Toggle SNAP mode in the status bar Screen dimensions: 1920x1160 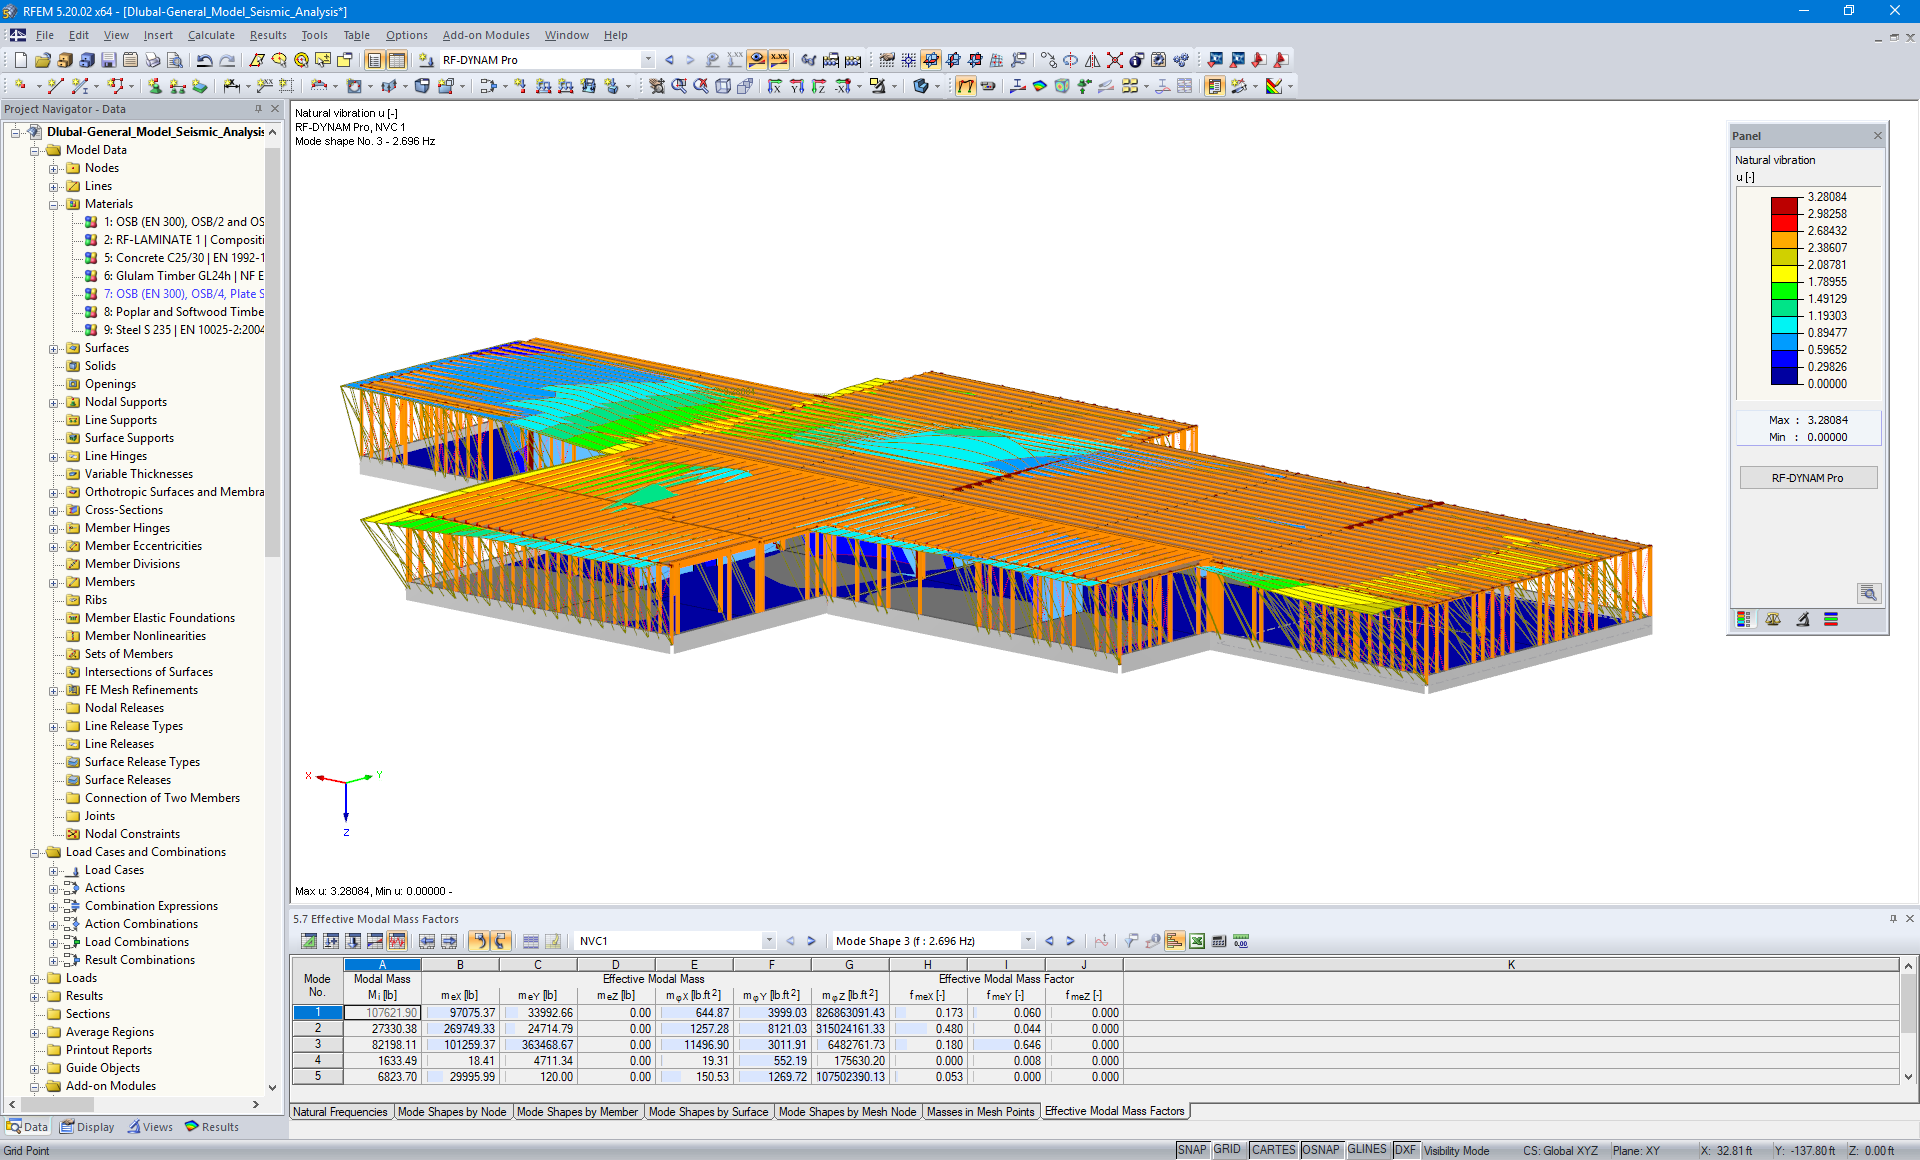pyautogui.click(x=1192, y=1150)
